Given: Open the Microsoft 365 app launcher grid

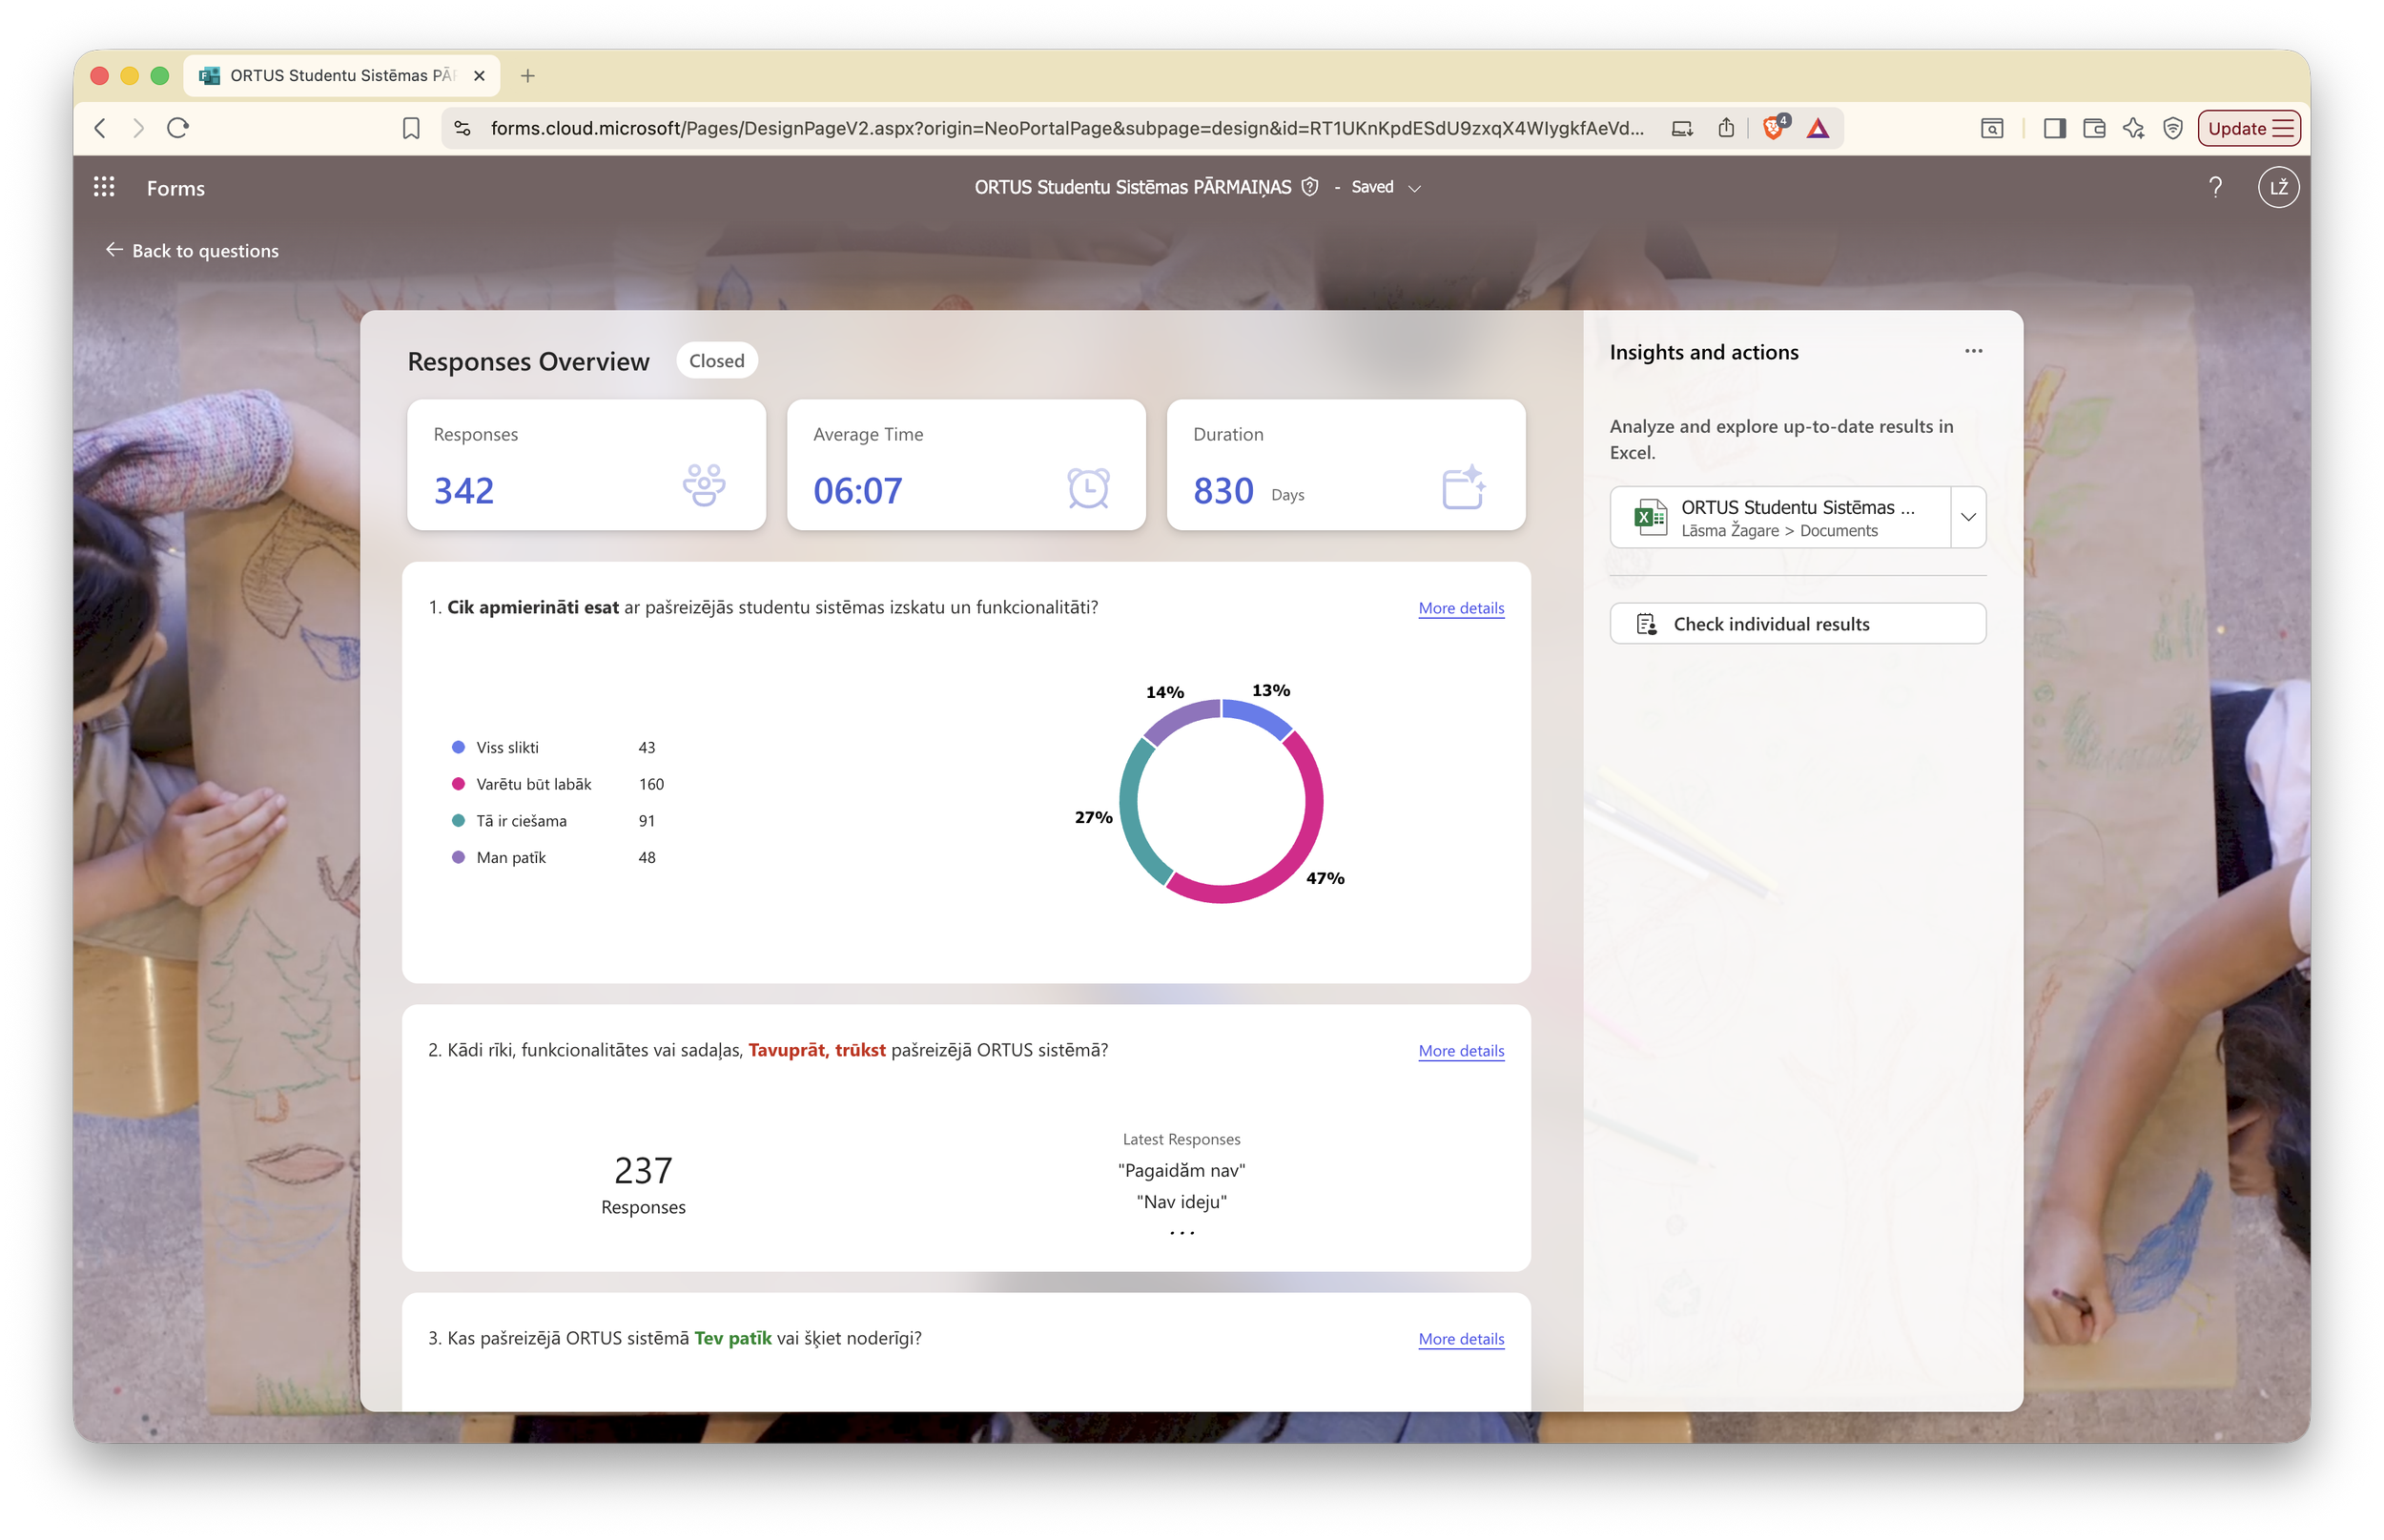Looking at the screenshot, I should [x=104, y=187].
